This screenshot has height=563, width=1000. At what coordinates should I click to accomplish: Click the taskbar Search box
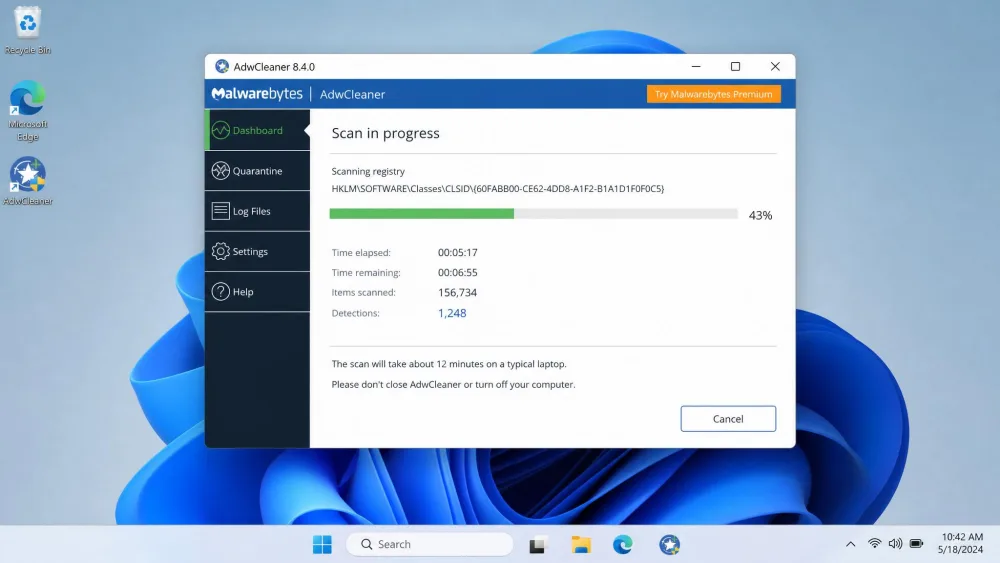pos(429,545)
